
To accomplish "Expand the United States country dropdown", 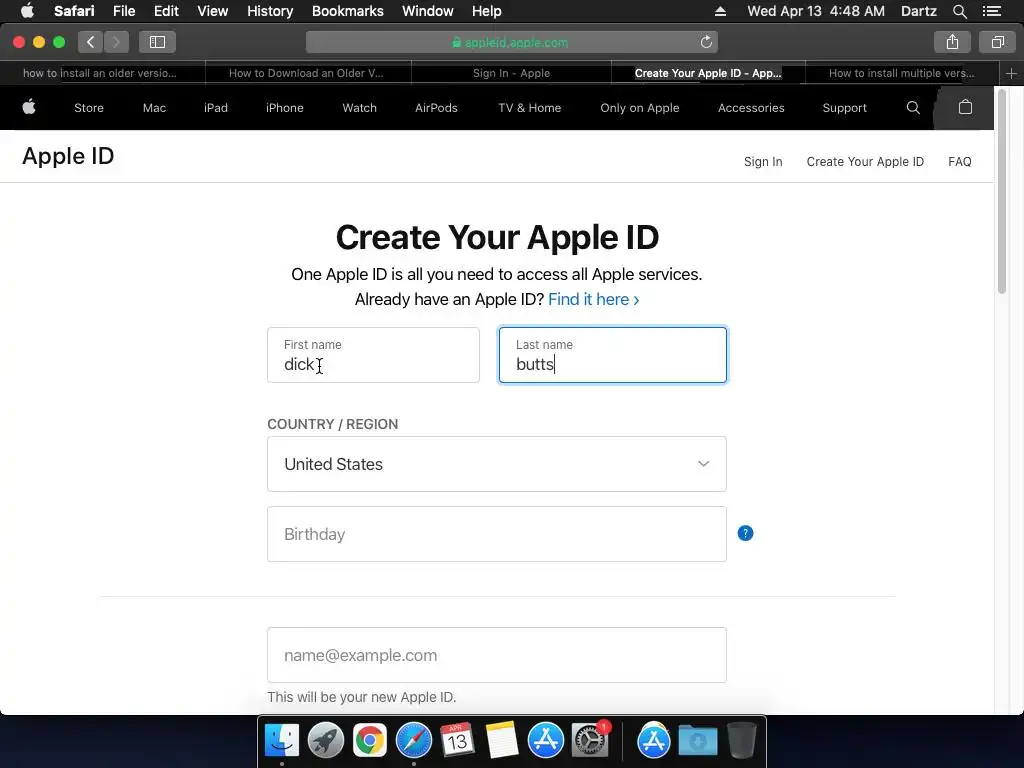I will point(496,464).
